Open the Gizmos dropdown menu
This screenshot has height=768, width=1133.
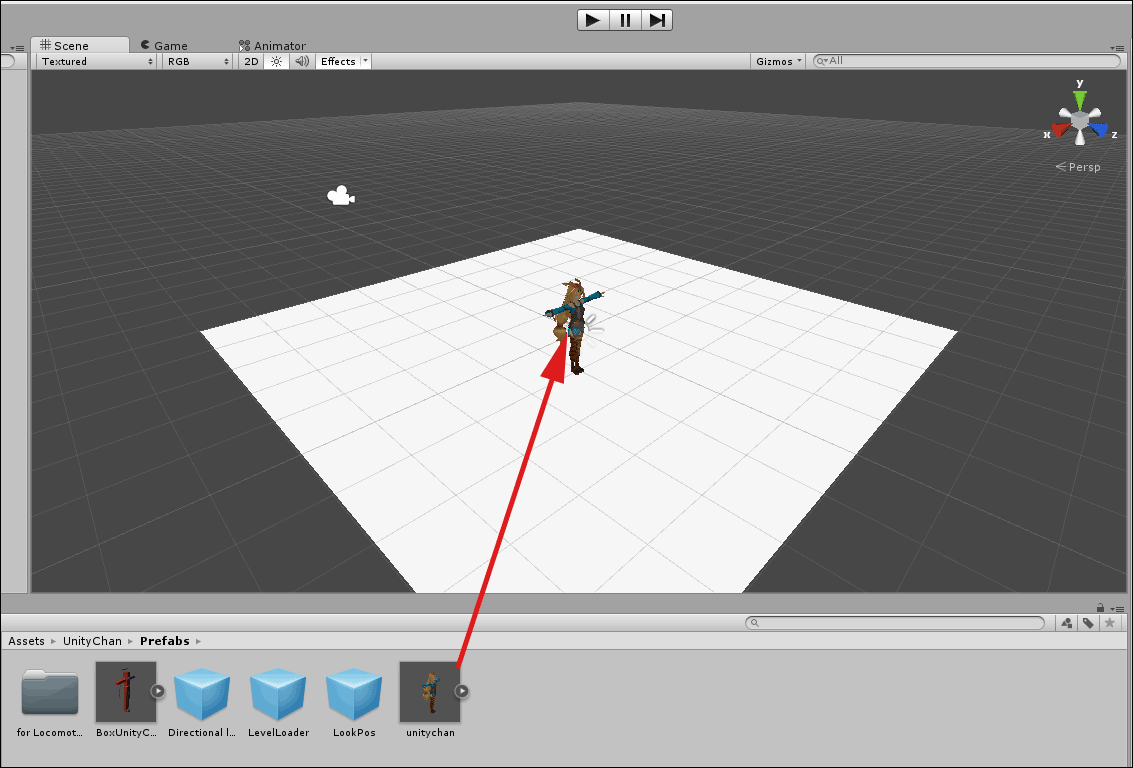[x=778, y=61]
